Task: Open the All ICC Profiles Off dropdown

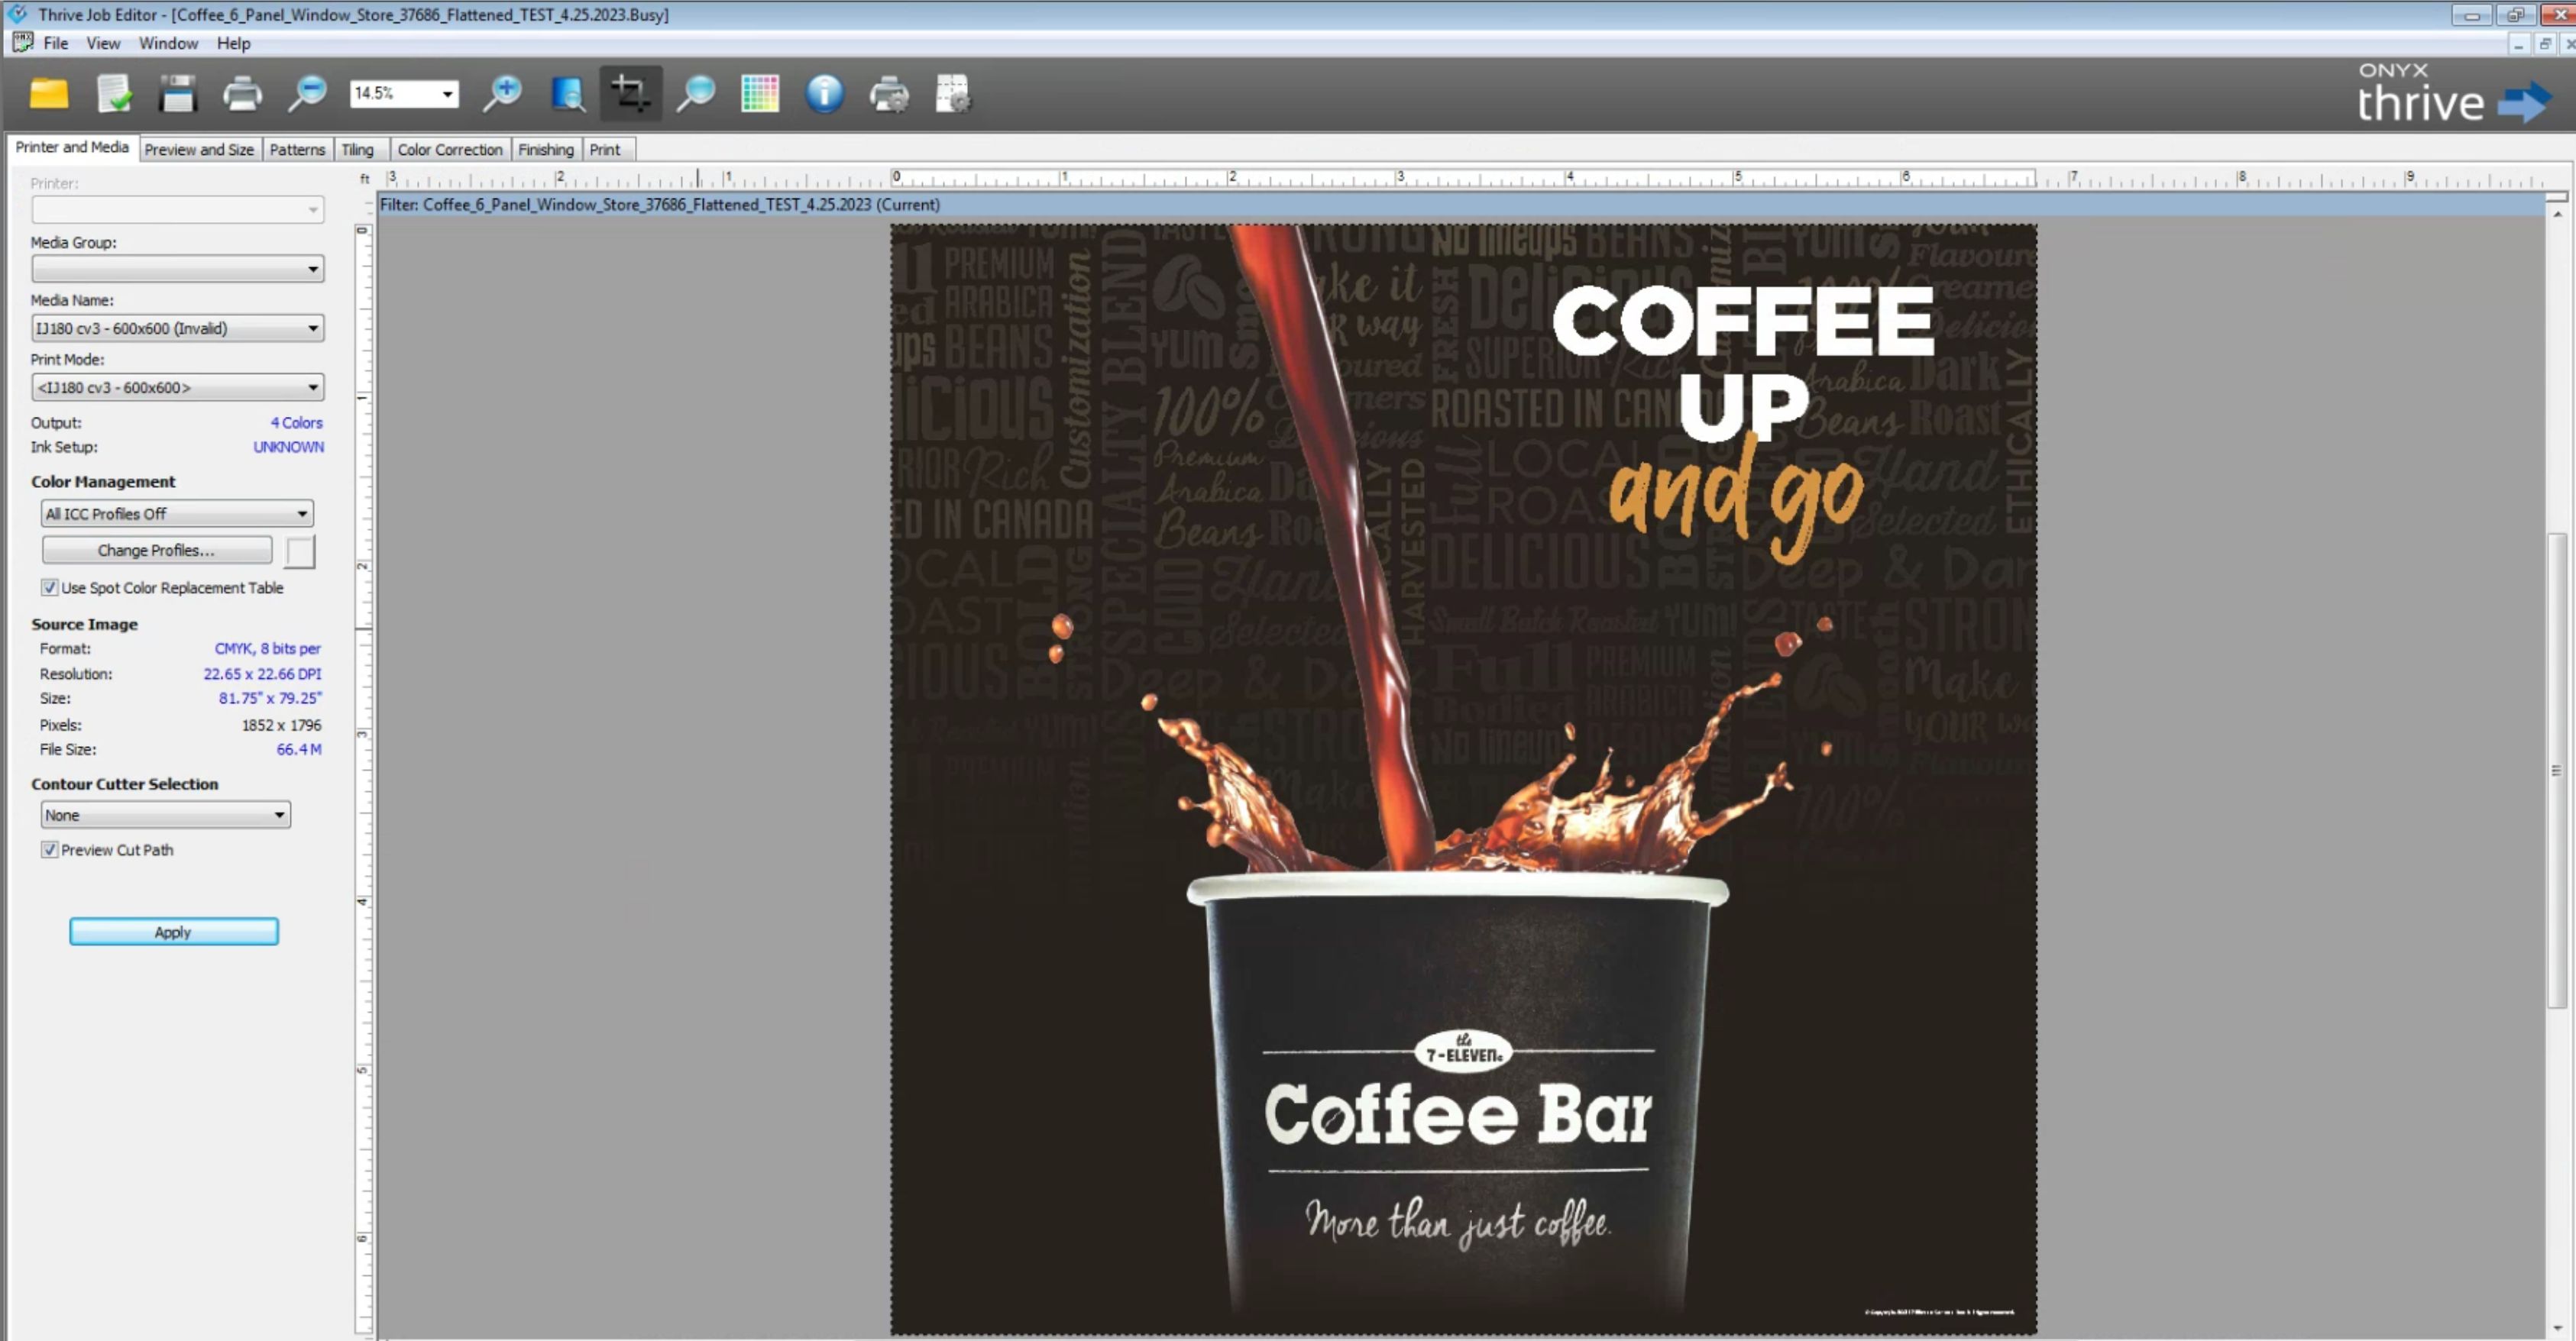Action: [x=177, y=514]
